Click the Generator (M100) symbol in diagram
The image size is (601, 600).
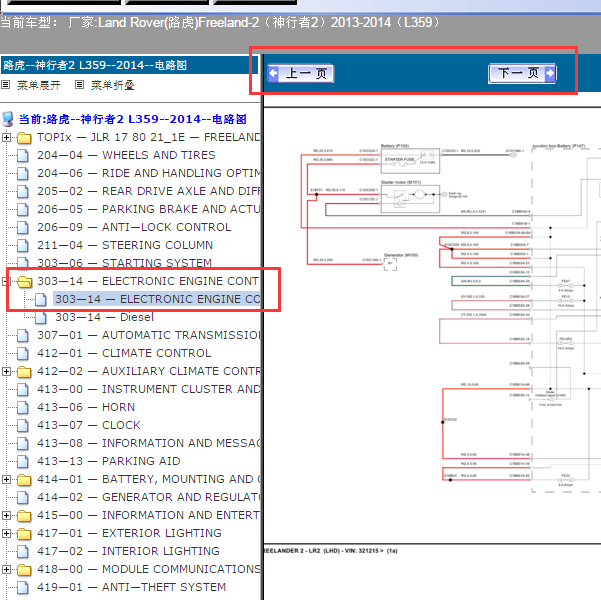tap(391, 264)
